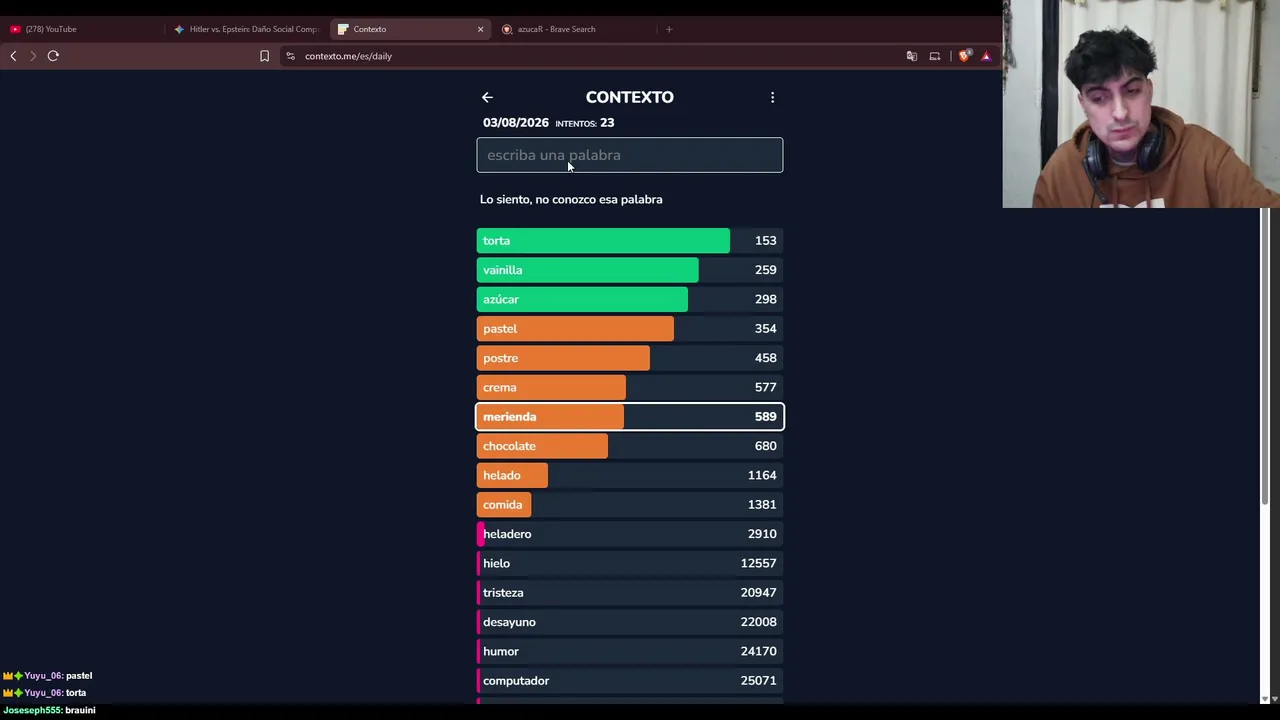Select the 'azúcar' guess row
The height and width of the screenshot is (720, 1280).
coord(630,299)
